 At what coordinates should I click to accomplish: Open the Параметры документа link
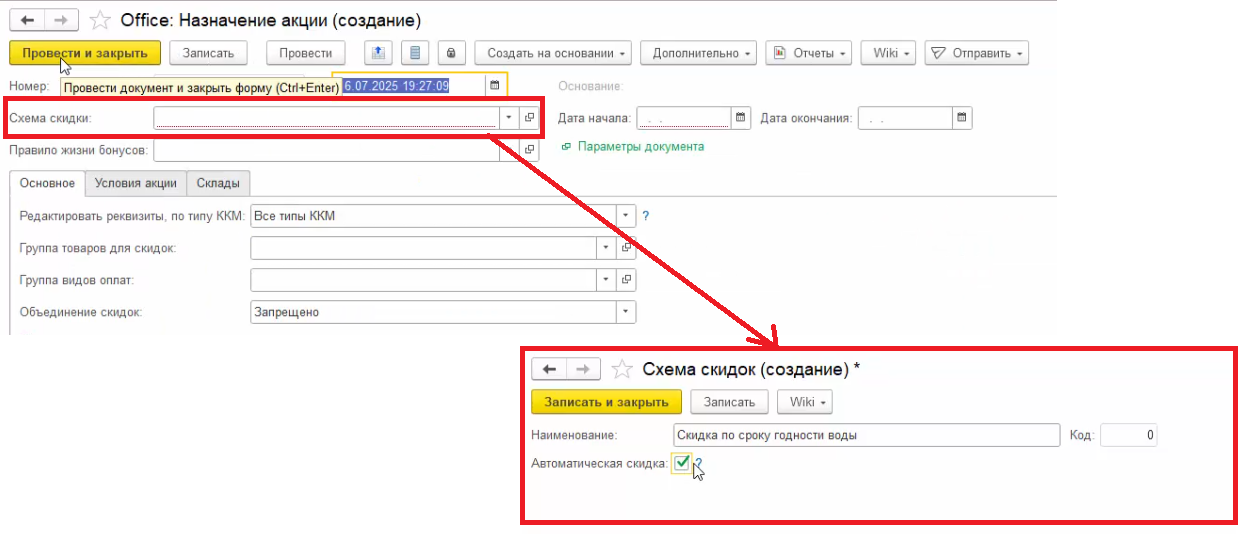[x=640, y=147]
